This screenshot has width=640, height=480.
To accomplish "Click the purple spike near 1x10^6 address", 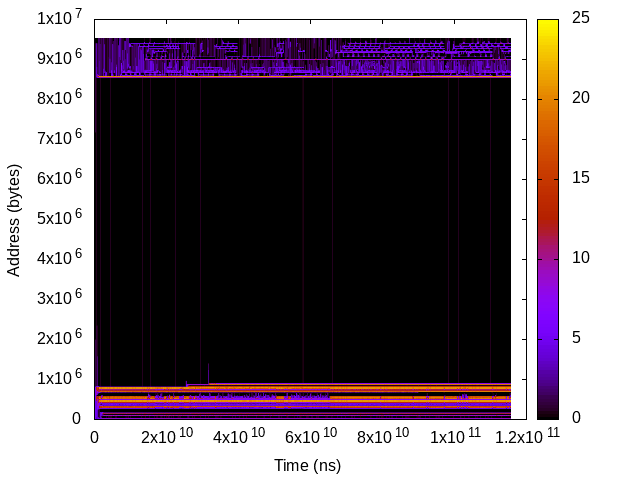I will pos(208,373).
